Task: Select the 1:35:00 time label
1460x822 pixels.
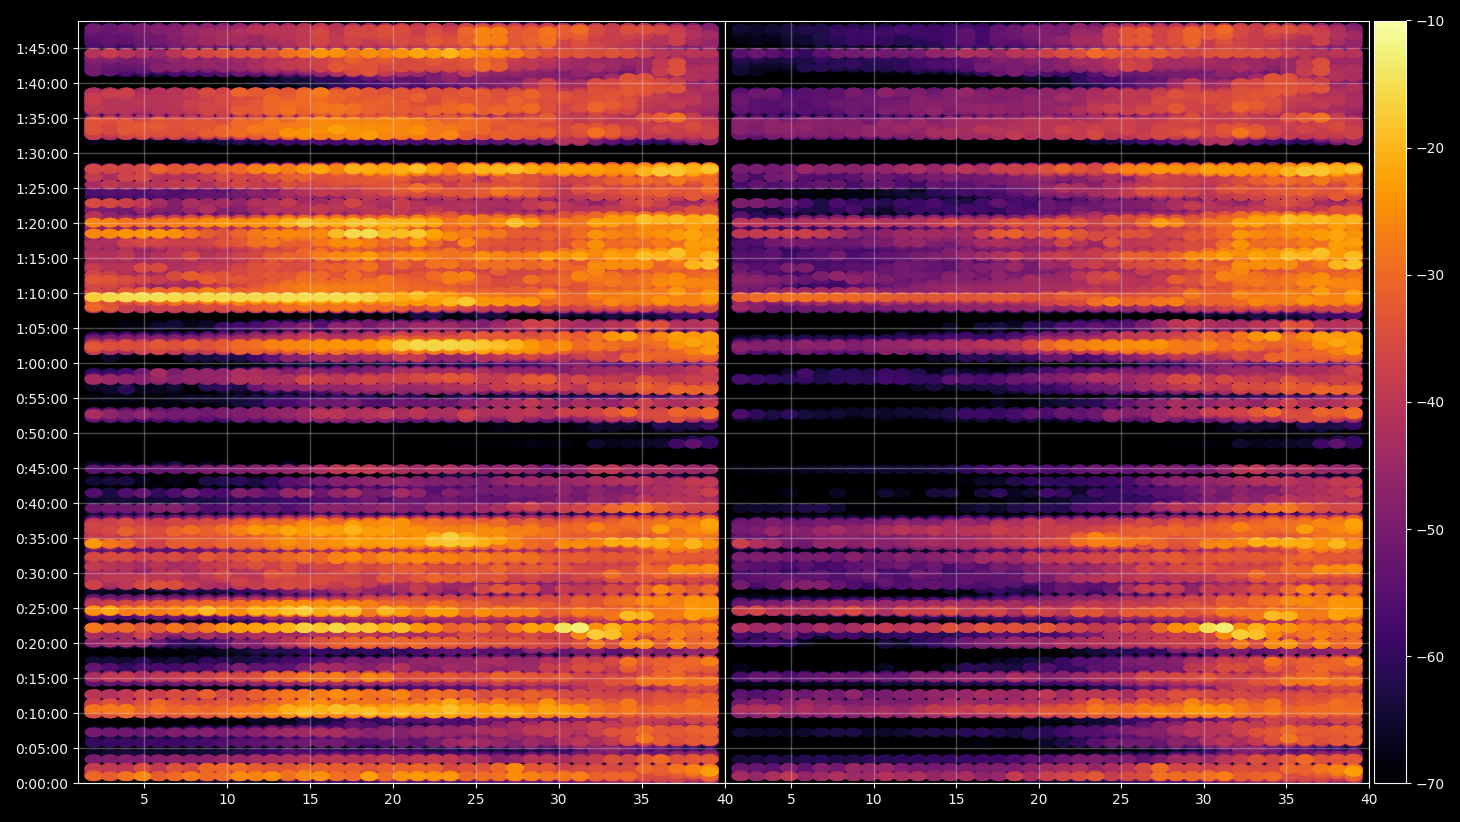Action: click(x=42, y=119)
